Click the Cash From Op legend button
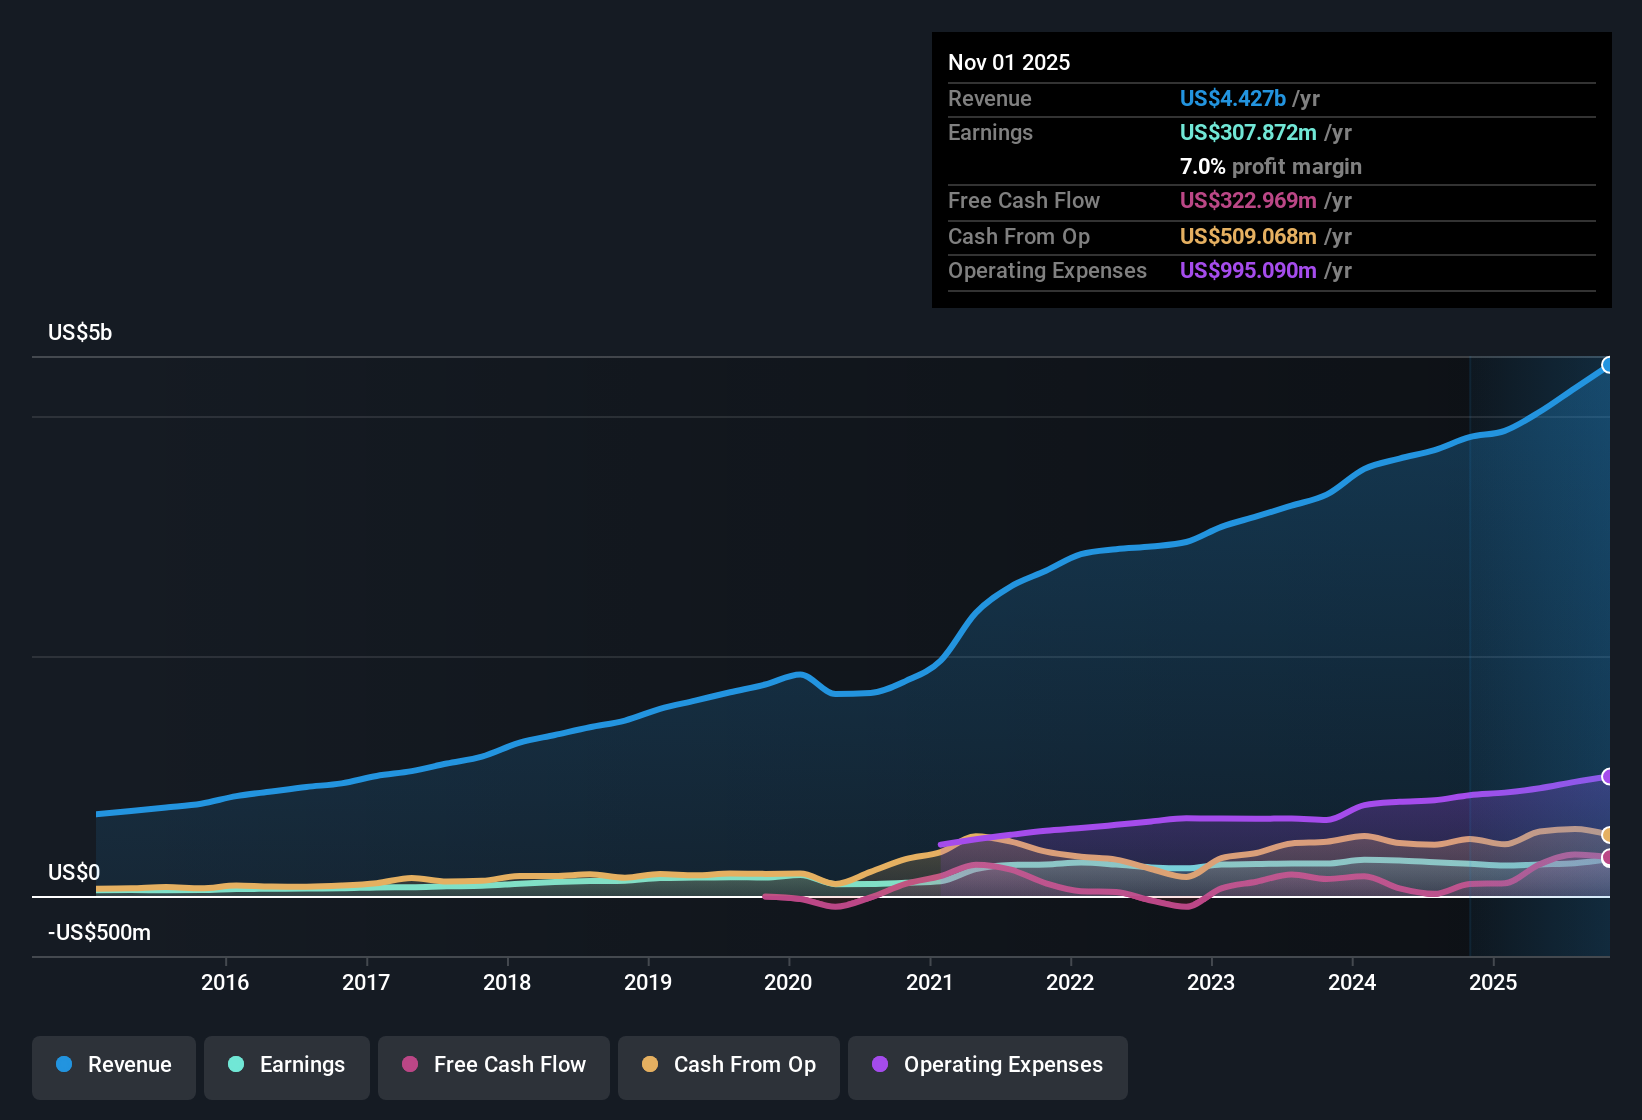The image size is (1642, 1120). coord(728,1065)
